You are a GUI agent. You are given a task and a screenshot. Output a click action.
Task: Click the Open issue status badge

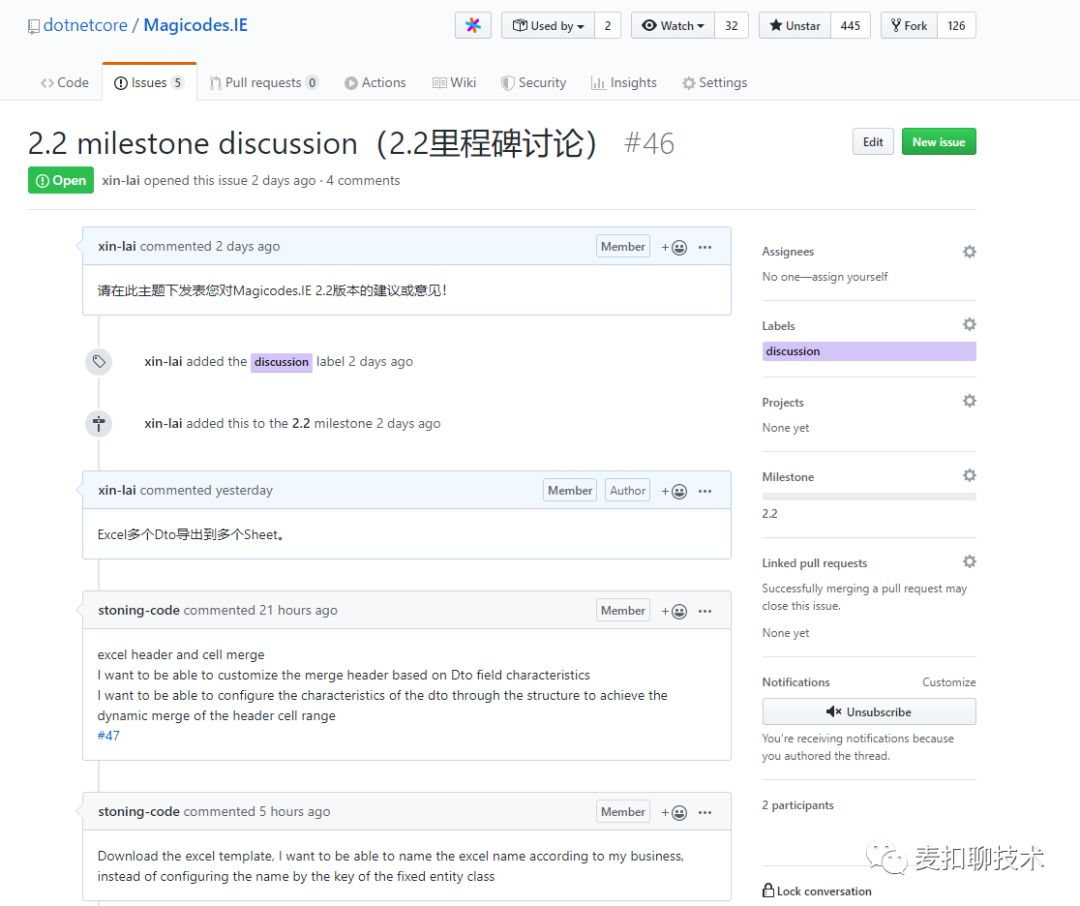click(61, 181)
